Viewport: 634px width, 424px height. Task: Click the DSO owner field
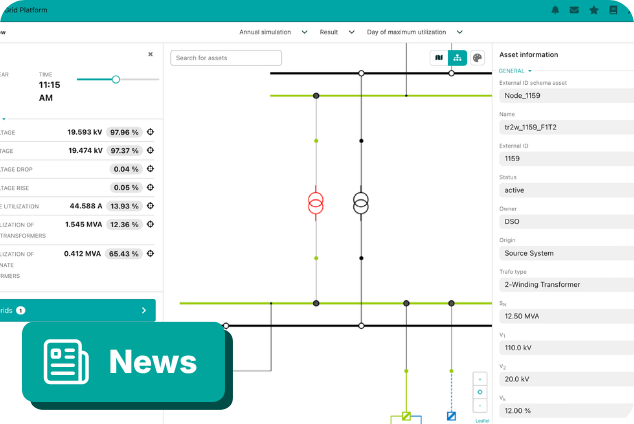tap(566, 222)
